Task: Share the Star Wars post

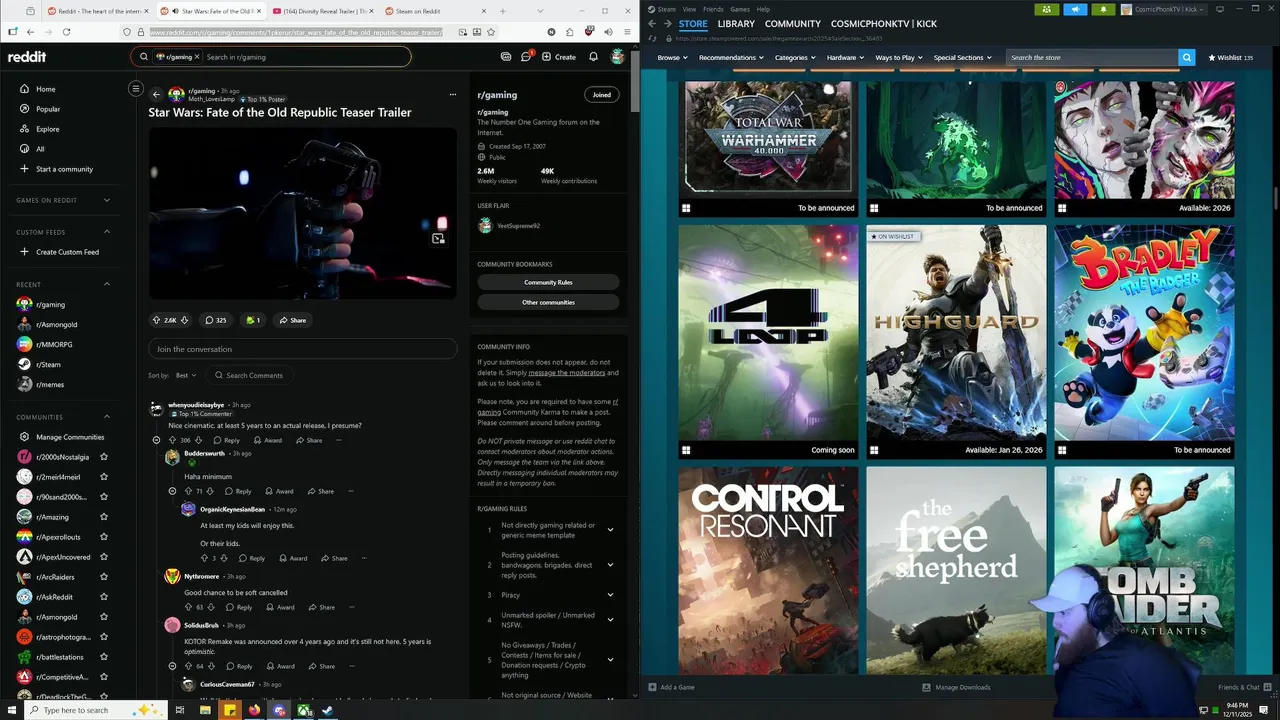Action: tap(292, 320)
